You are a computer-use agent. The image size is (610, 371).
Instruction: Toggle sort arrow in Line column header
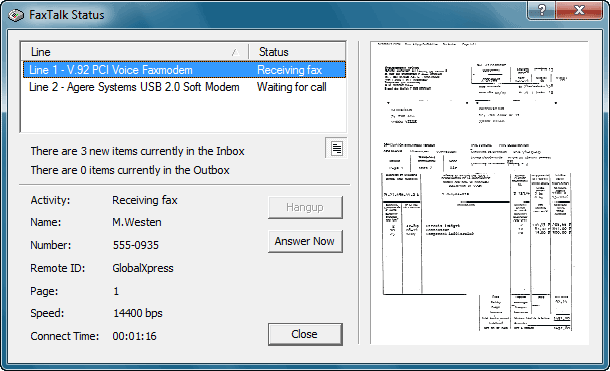point(235,52)
